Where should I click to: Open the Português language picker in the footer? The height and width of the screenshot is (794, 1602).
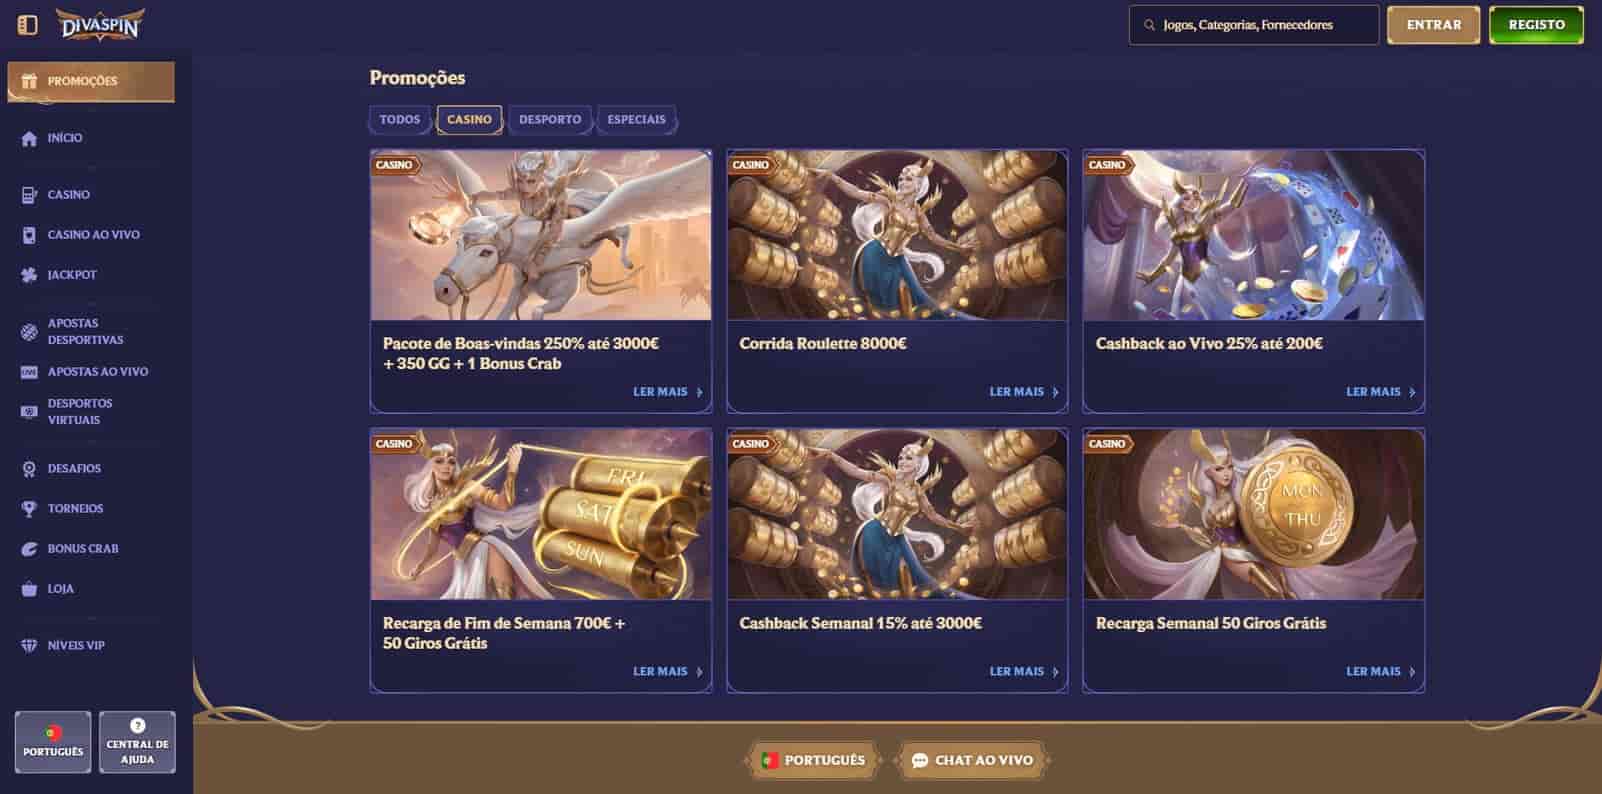[x=813, y=760]
